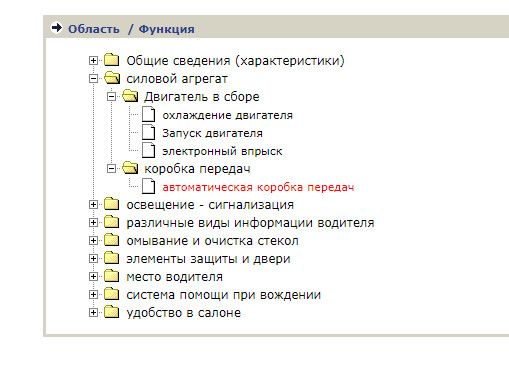Click the электронный впрыск document icon

[x=148, y=150]
